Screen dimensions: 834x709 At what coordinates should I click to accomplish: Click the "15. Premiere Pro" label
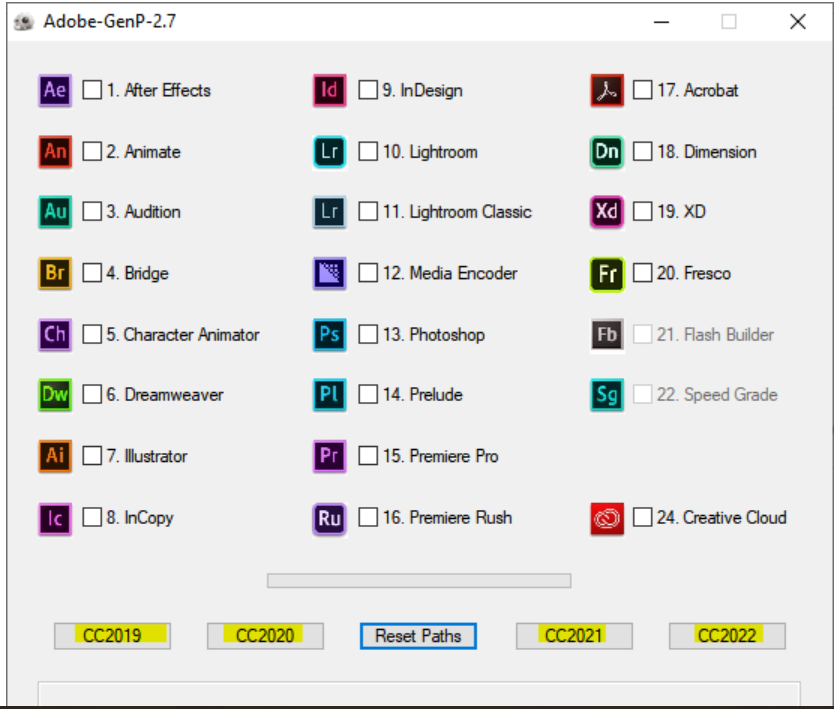point(440,456)
